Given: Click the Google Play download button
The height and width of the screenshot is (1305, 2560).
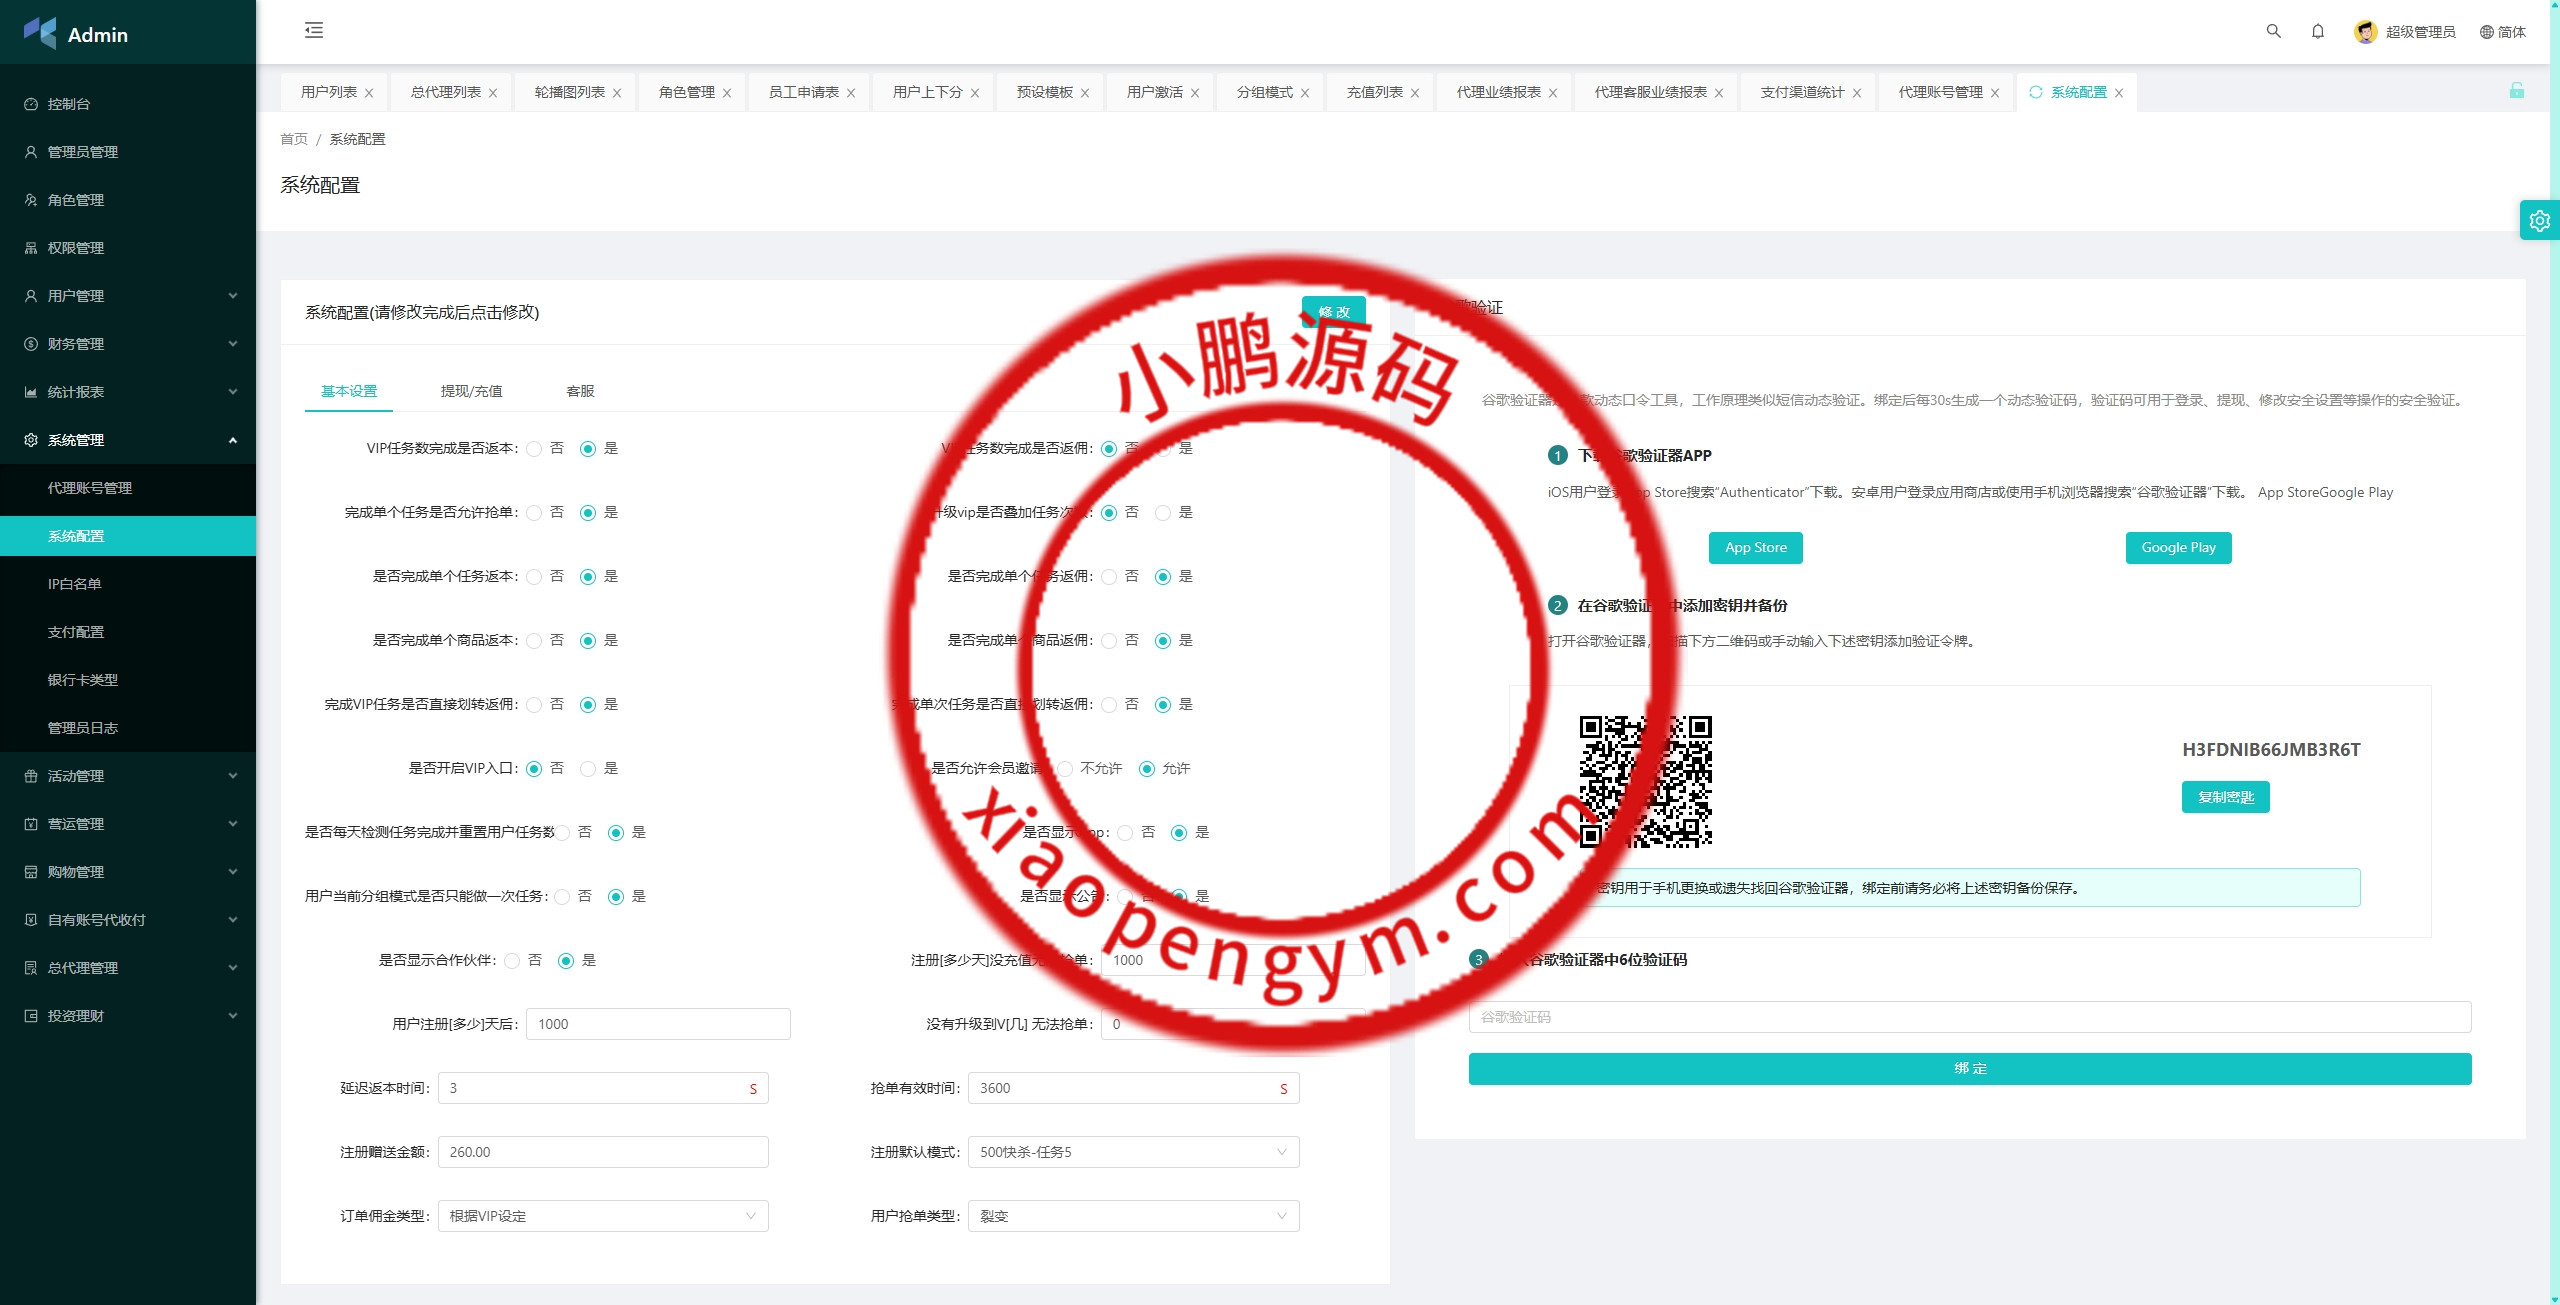Looking at the screenshot, I should pyautogui.click(x=2178, y=548).
